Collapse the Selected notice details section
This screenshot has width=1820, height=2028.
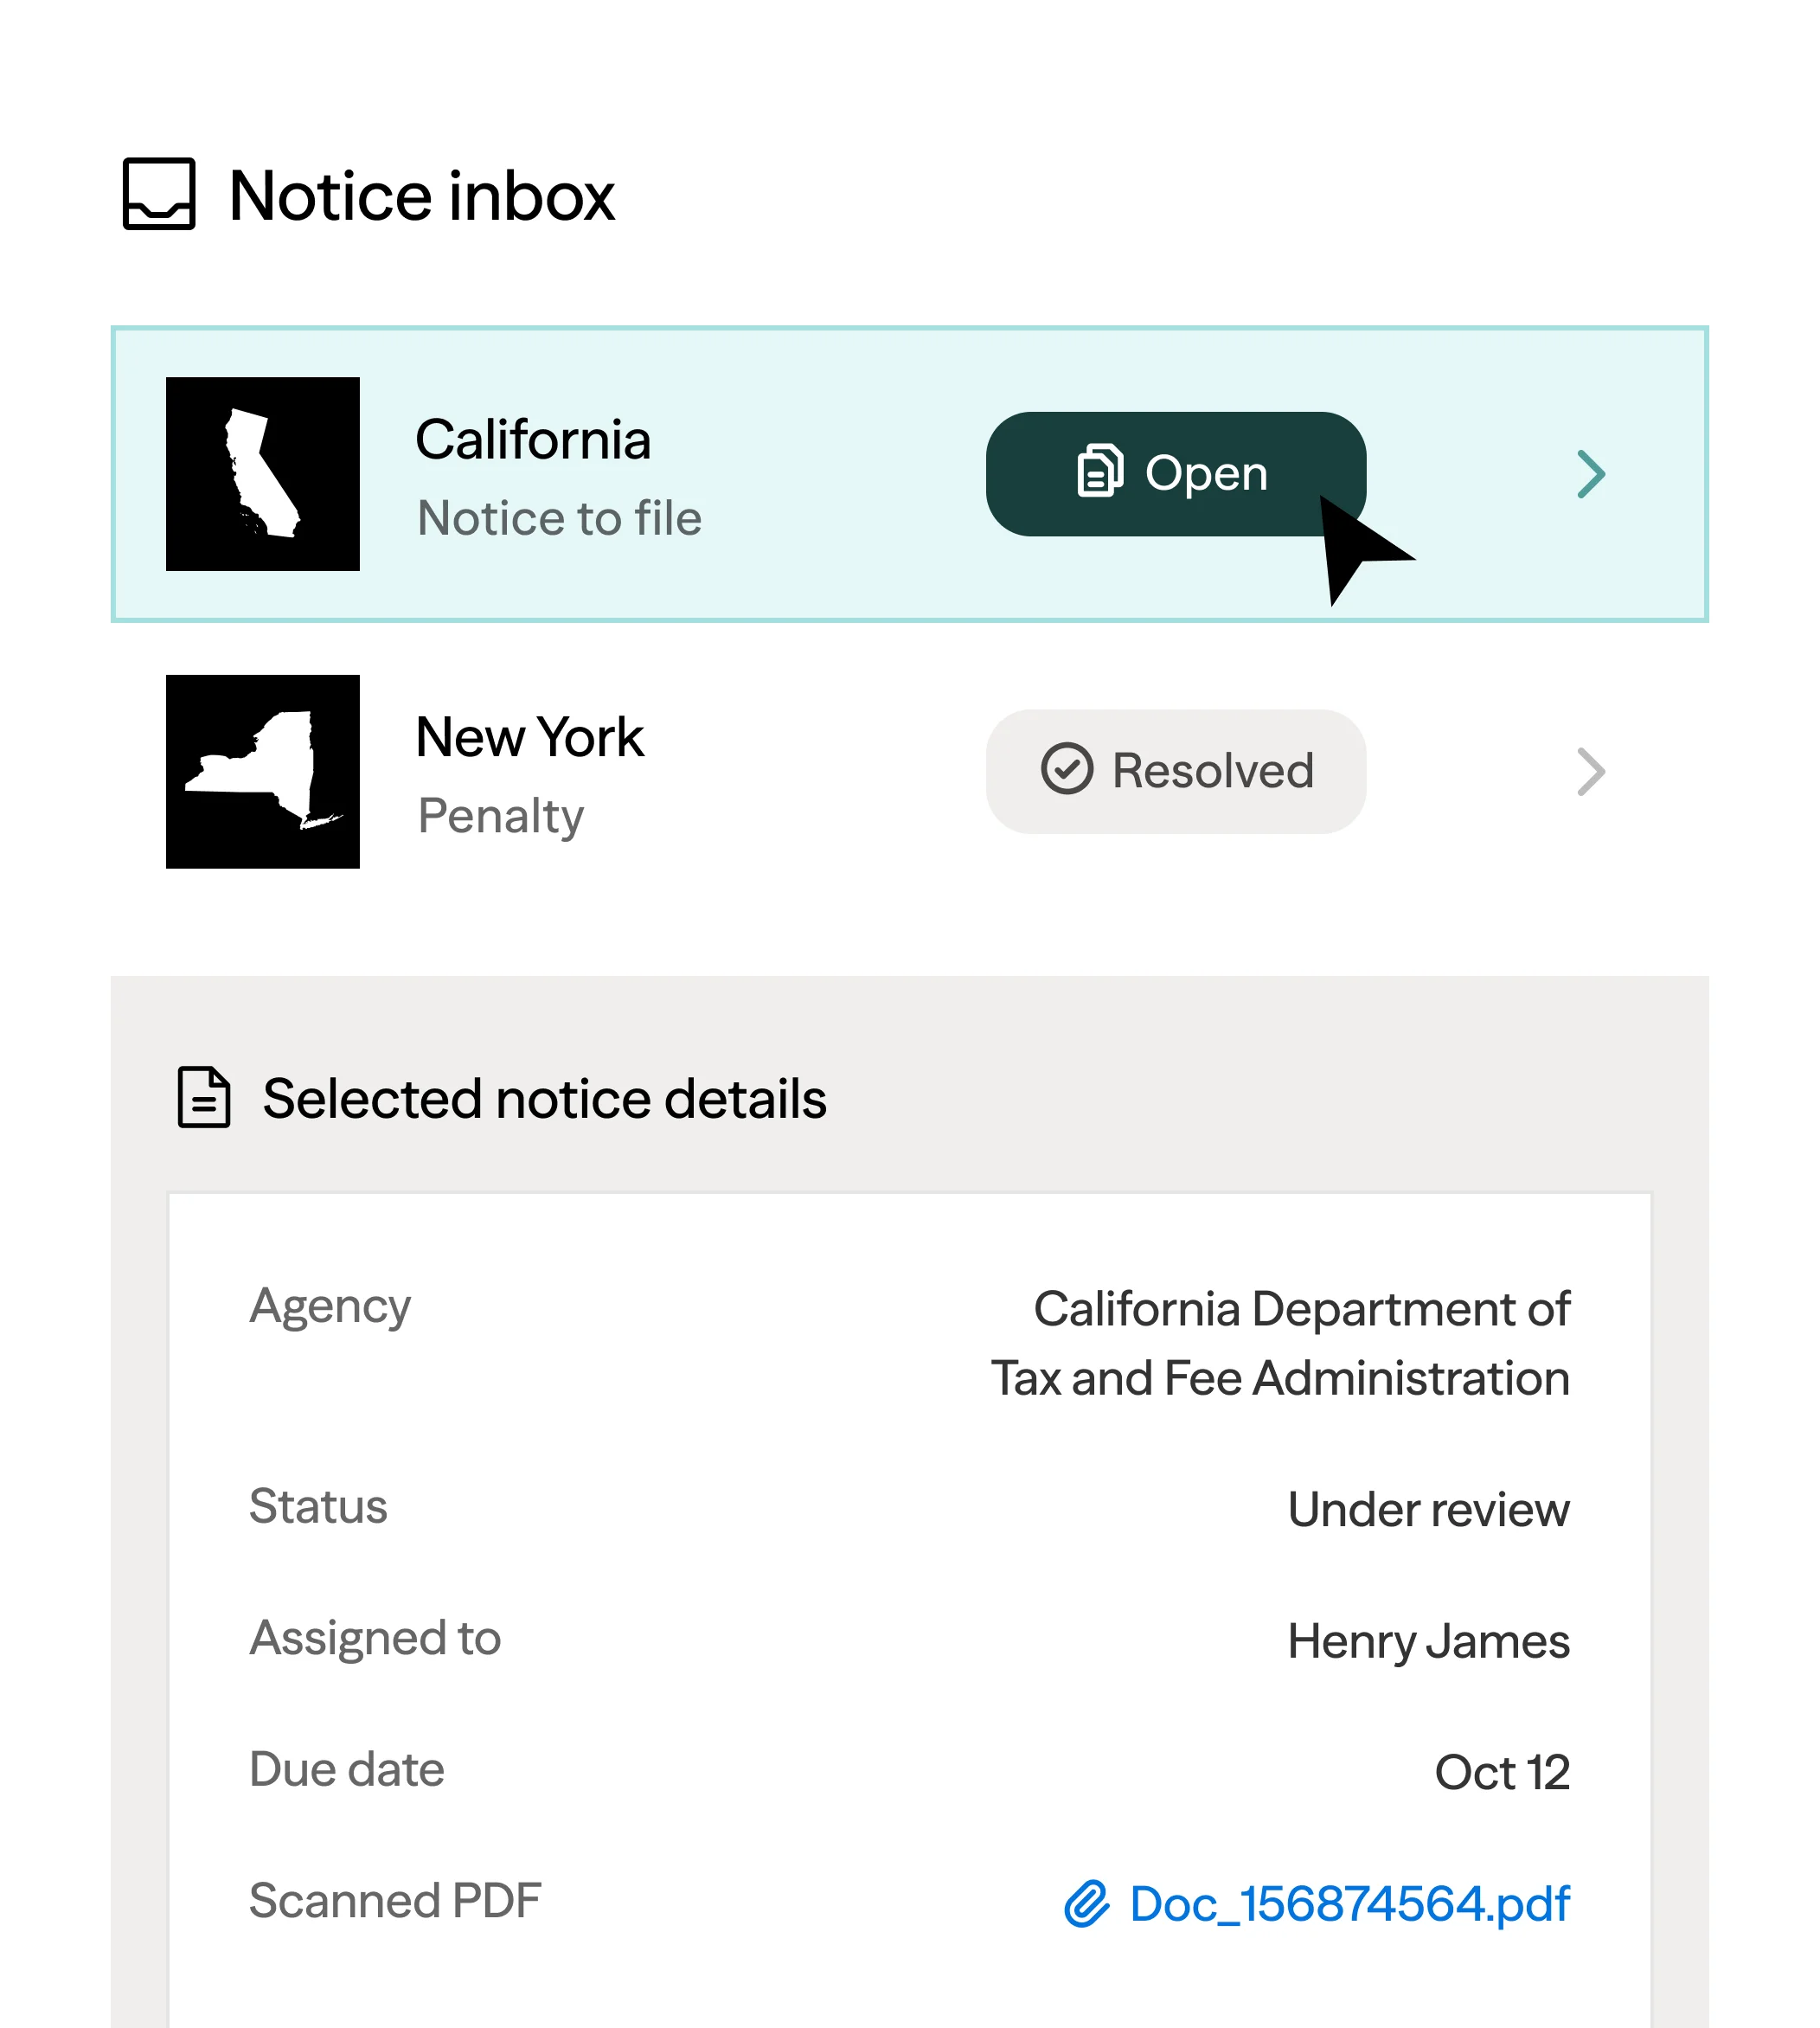544,1099
